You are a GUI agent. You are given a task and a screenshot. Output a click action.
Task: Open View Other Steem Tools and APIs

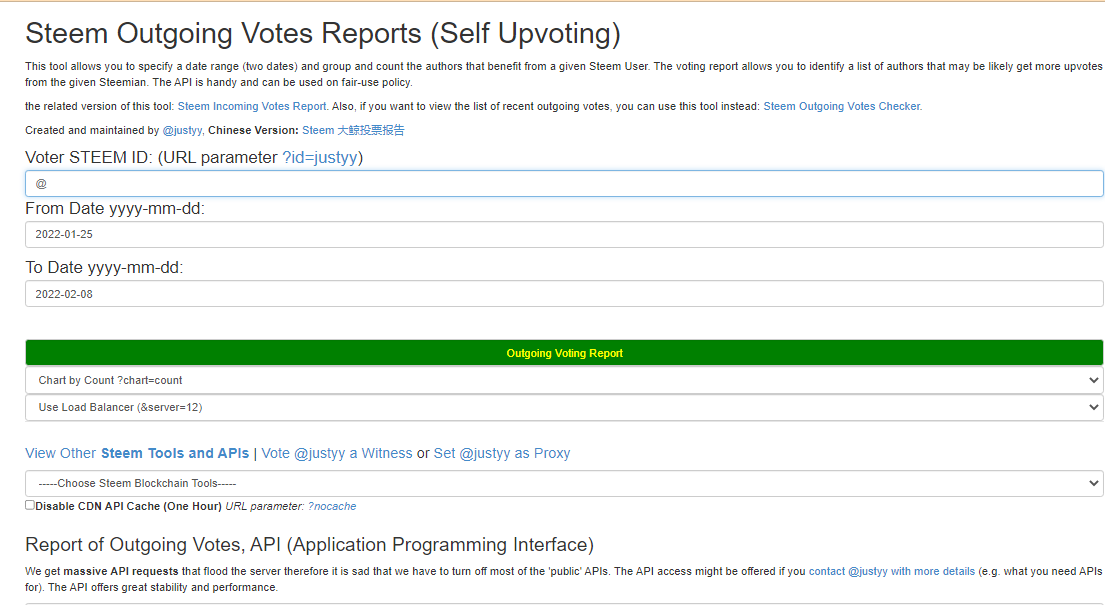(x=137, y=453)
